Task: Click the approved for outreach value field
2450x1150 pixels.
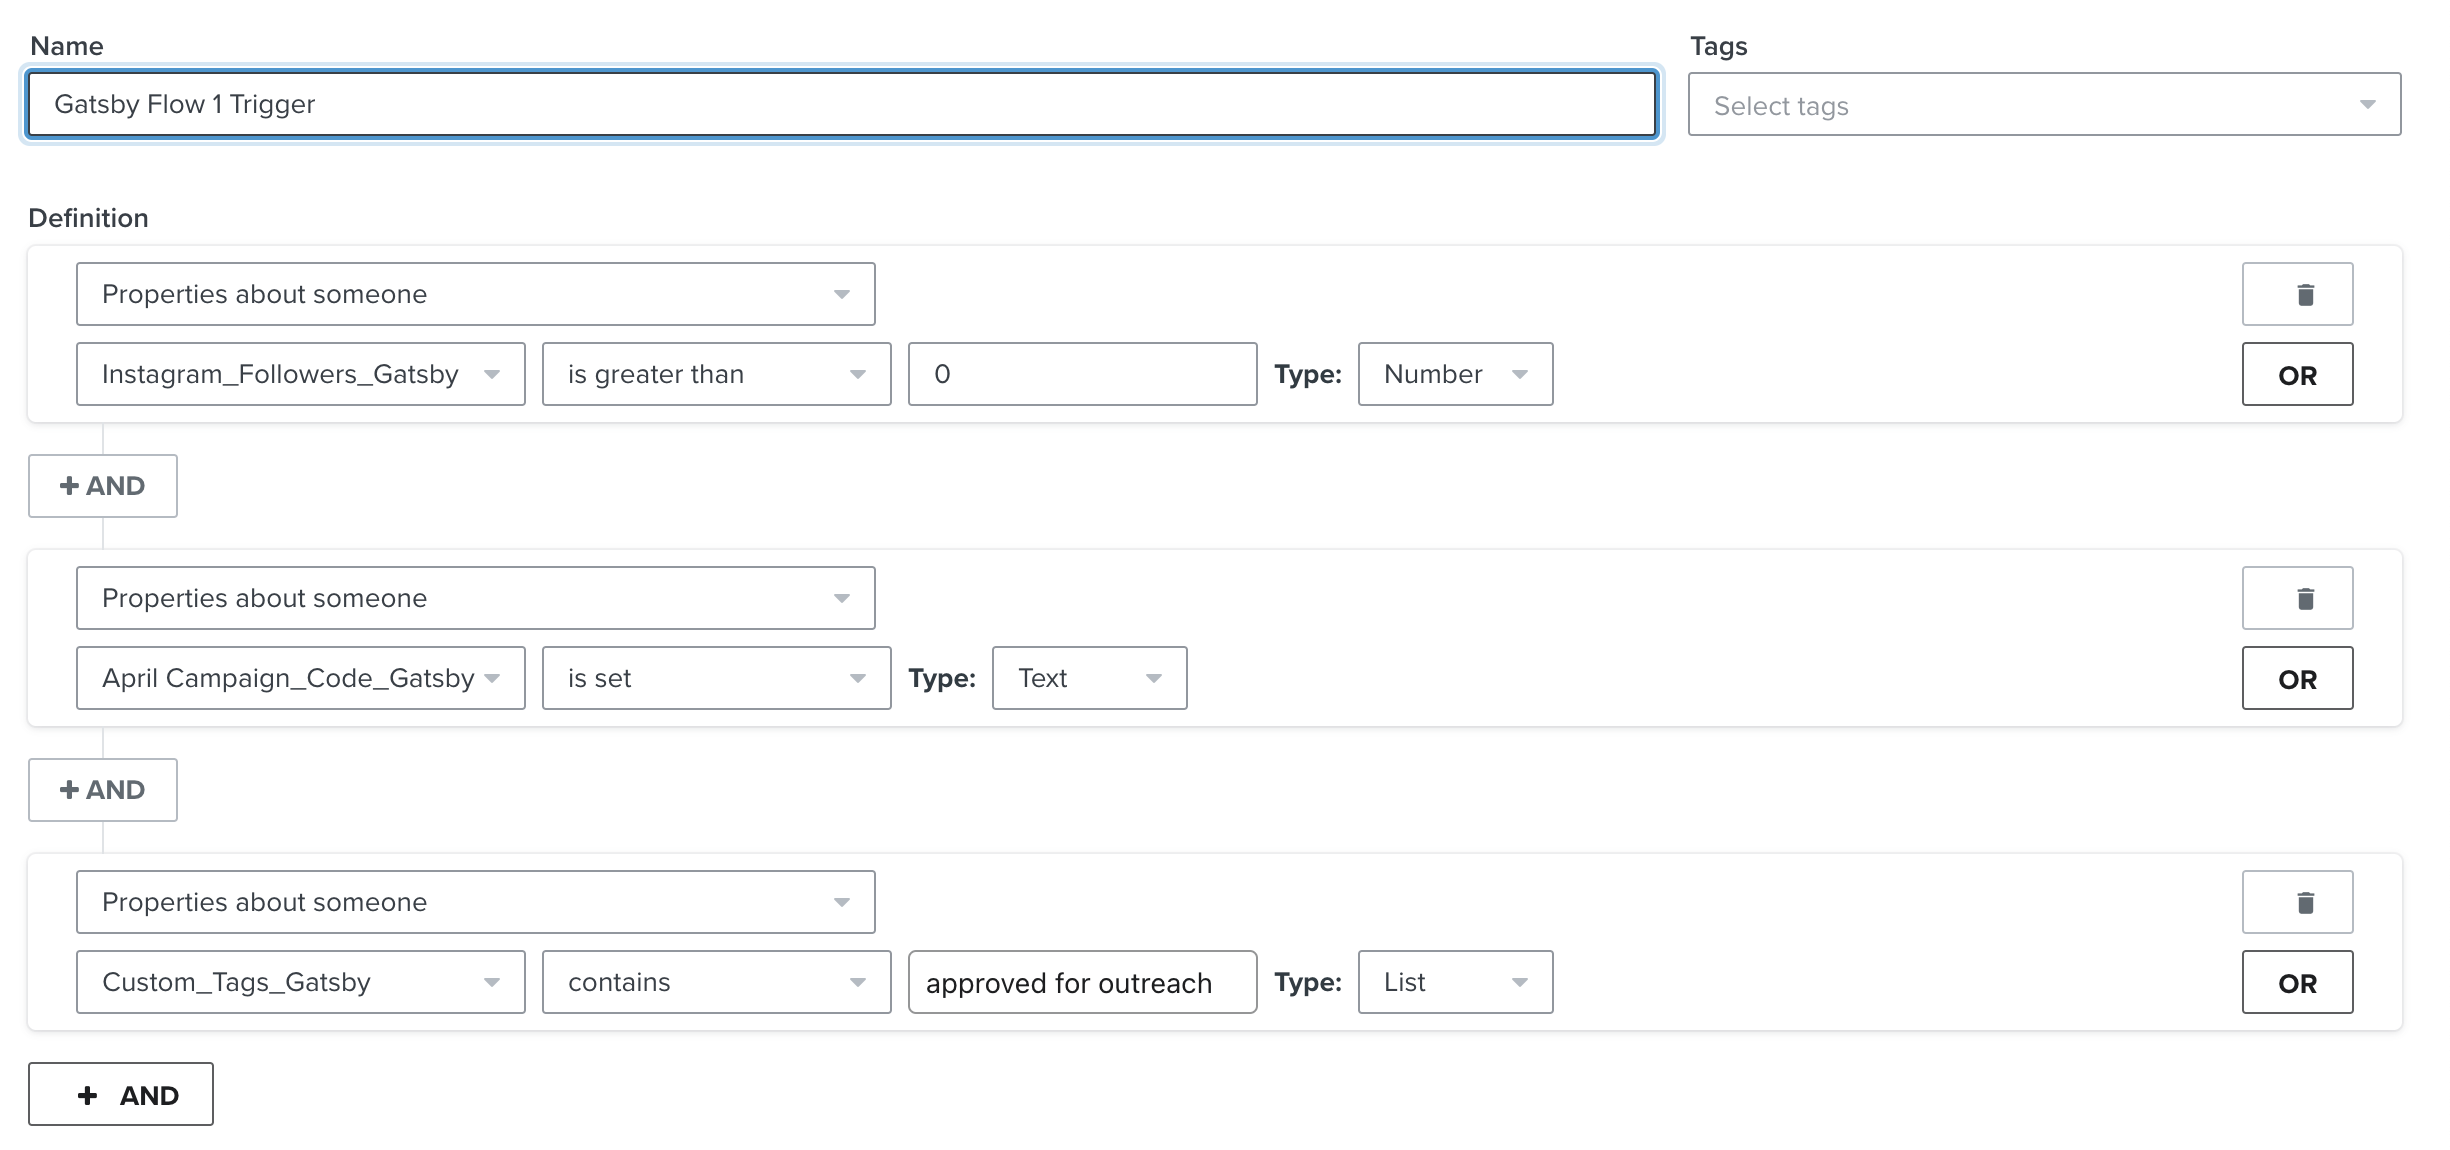Action: (x=1083, y=982)
